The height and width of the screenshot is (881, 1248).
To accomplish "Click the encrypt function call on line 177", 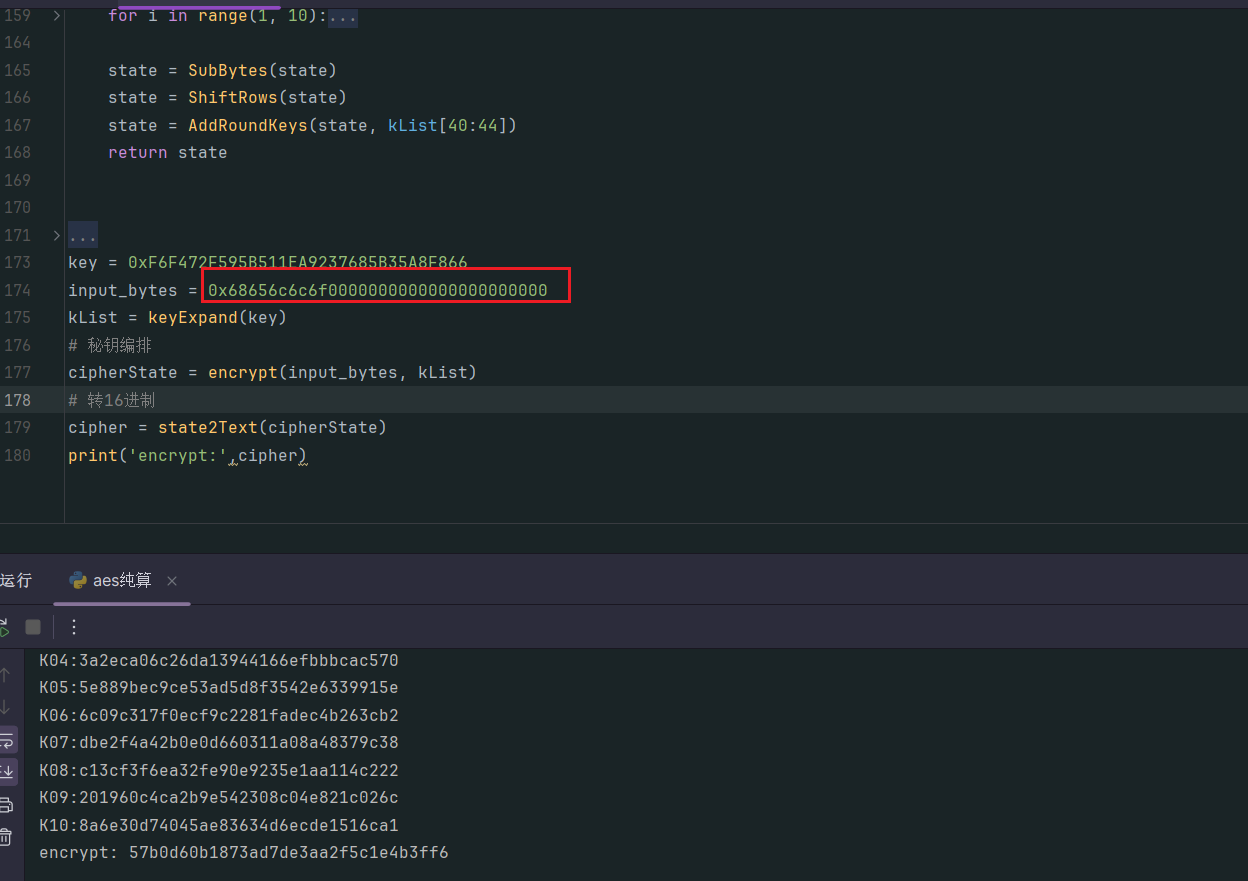I will tap(242, 373).
